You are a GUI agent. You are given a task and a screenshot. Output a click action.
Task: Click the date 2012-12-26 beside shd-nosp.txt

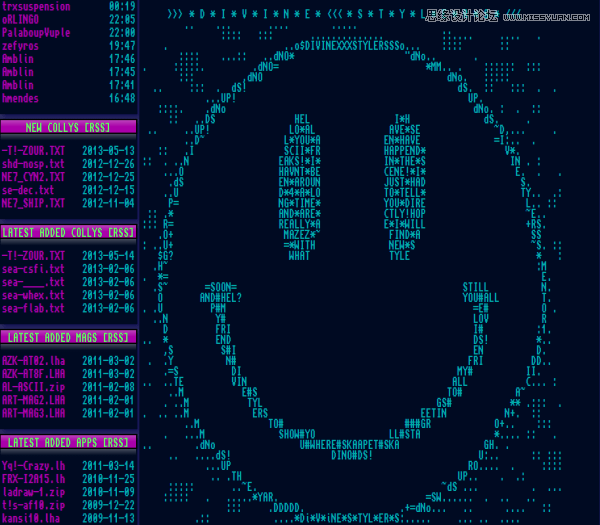pyautogui.click(x=109, y=164)
